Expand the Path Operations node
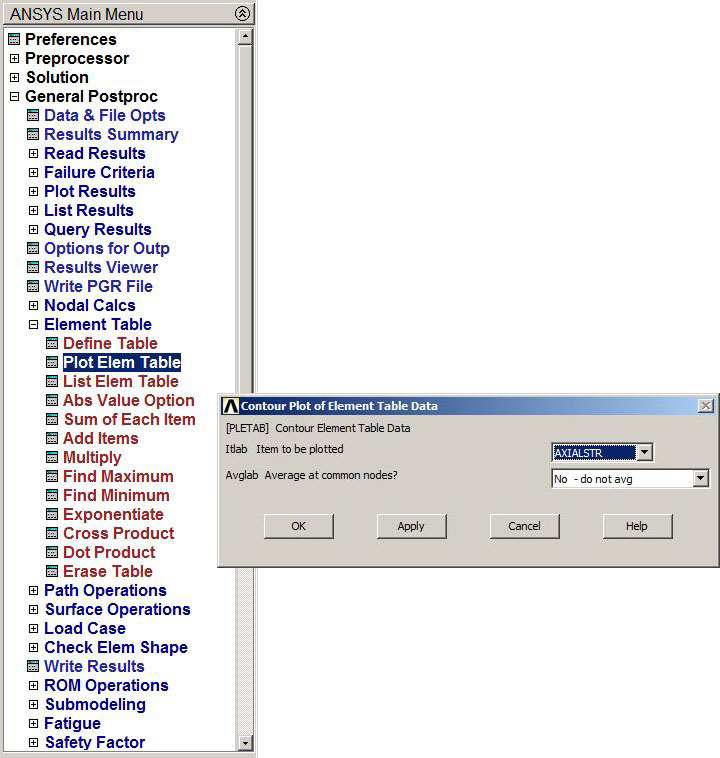This screenshot has width=720, height=758. coord(33,591)
